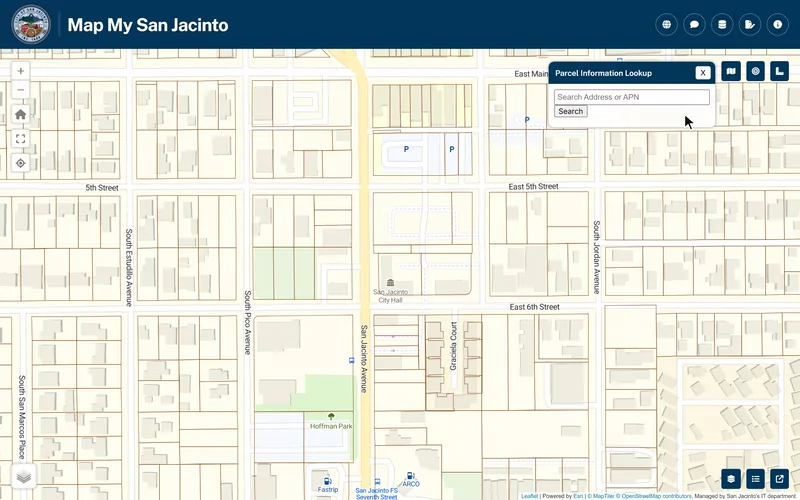Screen dimensions: 800x500
Task: Click the Map My San Jacinto title
Action: 148,24
